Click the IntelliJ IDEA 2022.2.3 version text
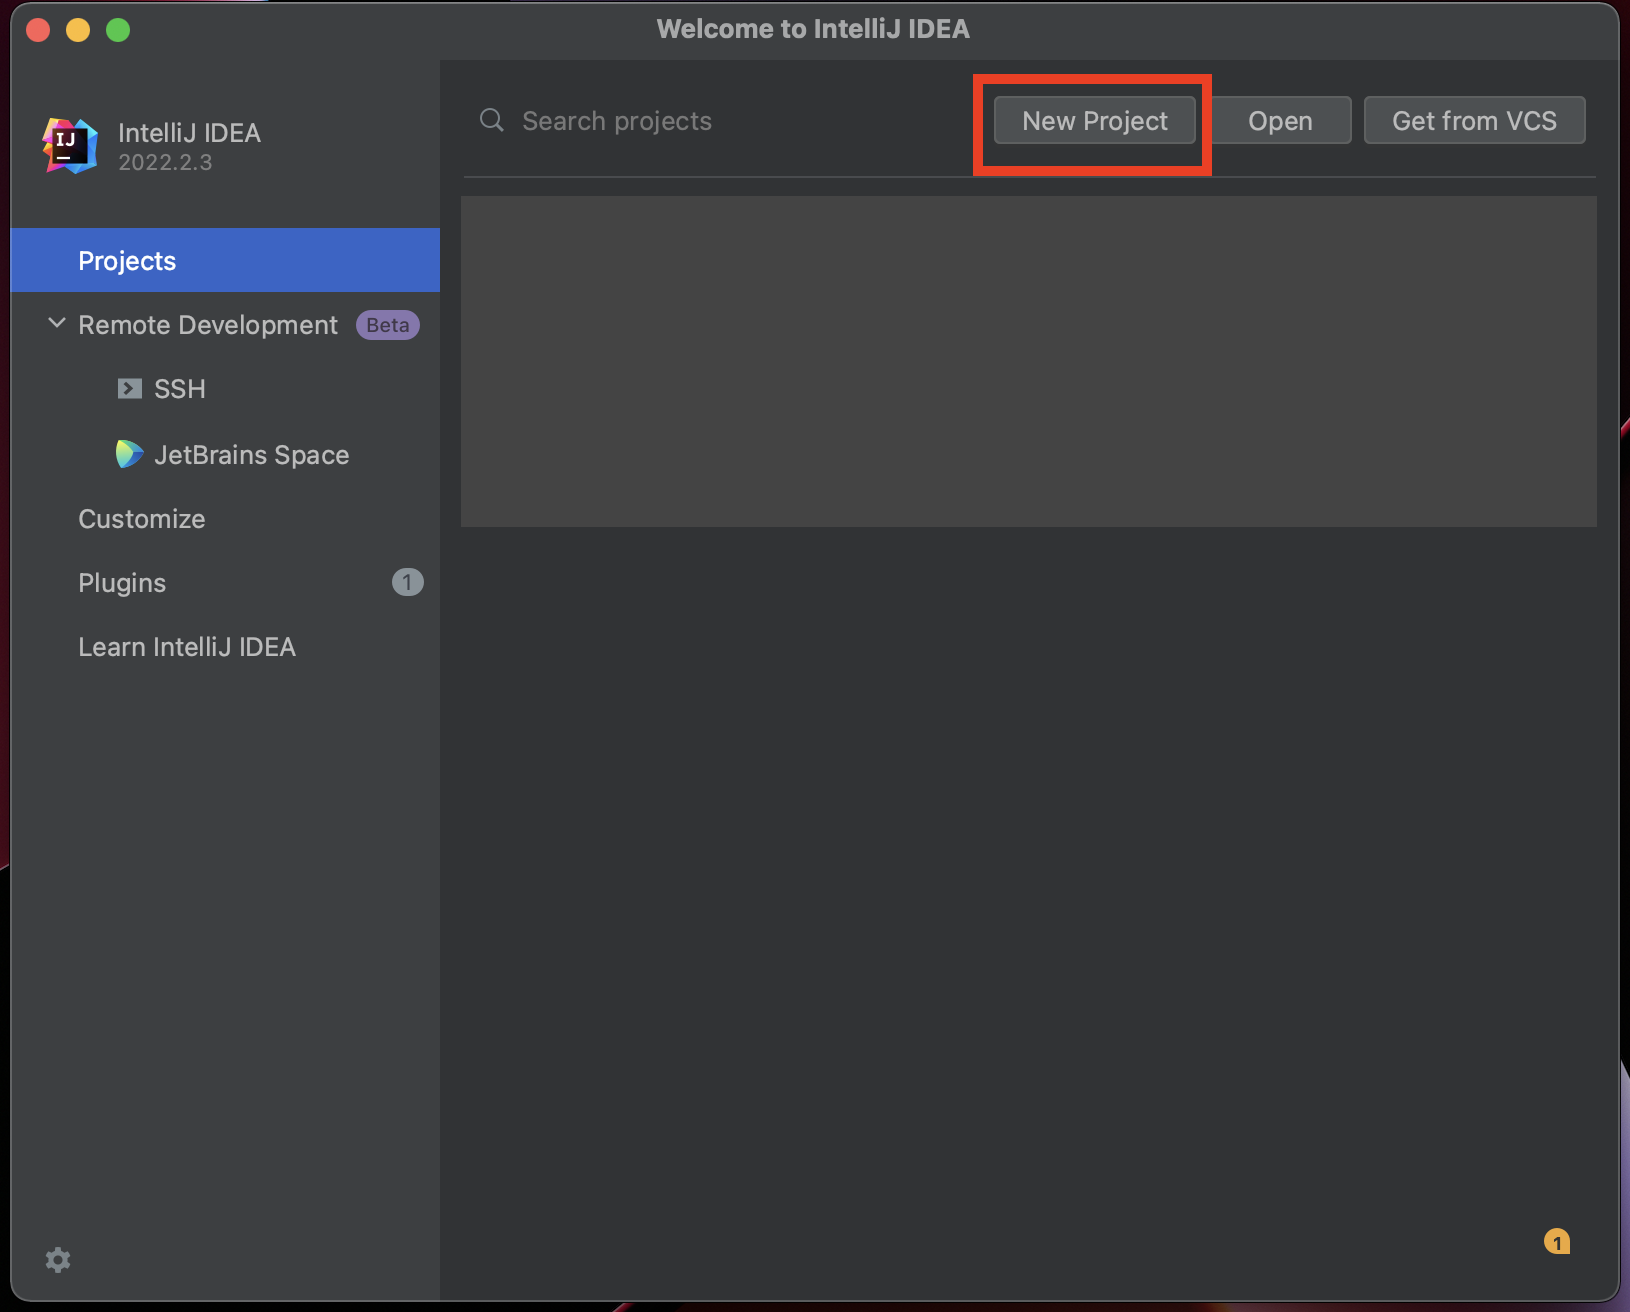The image size is (1630, 1312). point(165,162)
